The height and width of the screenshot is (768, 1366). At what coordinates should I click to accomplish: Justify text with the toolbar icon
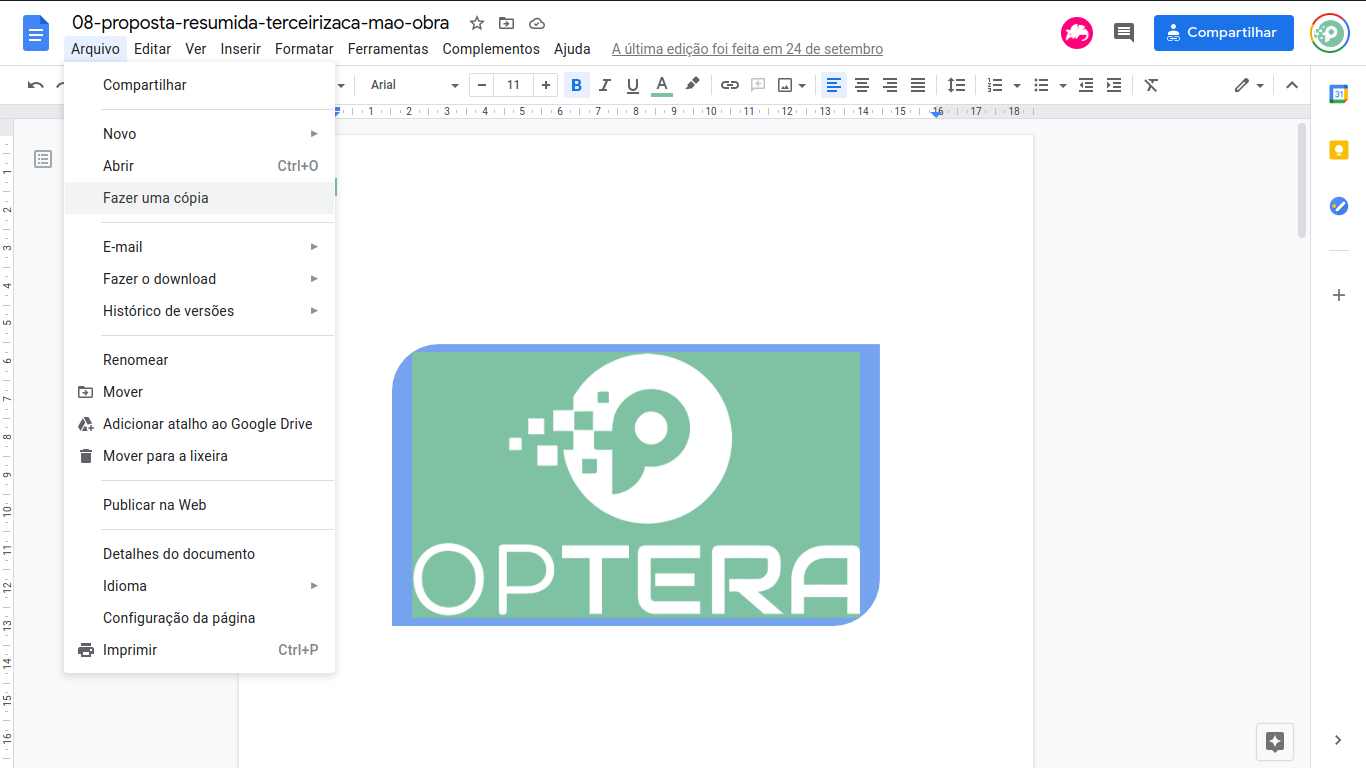pos(918,85)
